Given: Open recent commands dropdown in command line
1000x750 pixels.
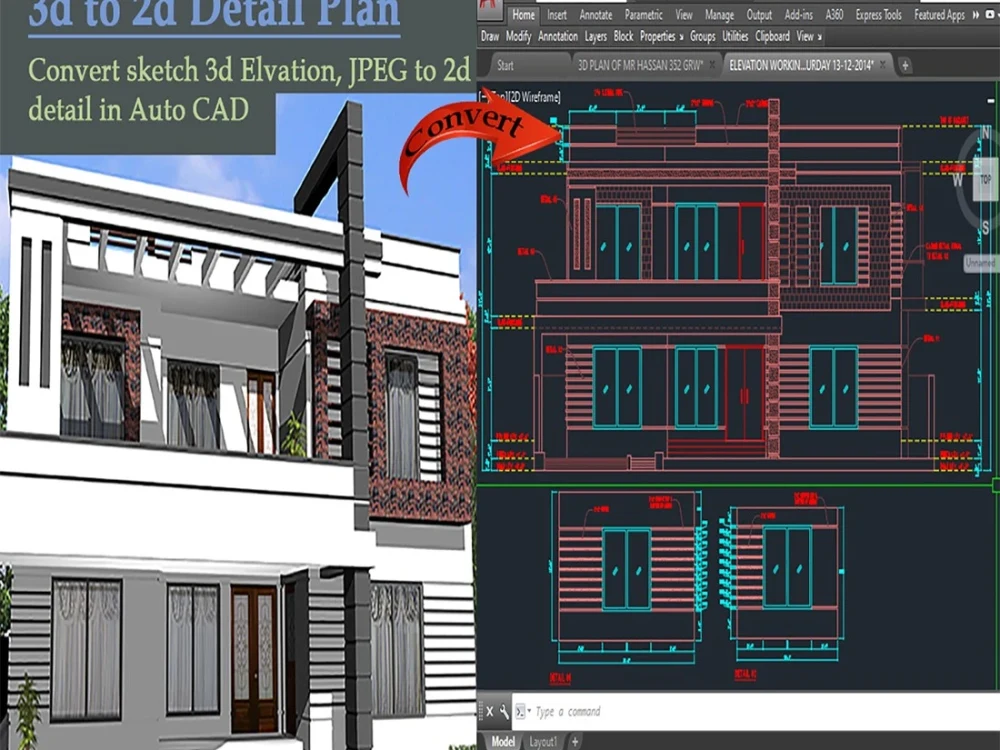Looking at the screenshot, I should click(529, 712).
